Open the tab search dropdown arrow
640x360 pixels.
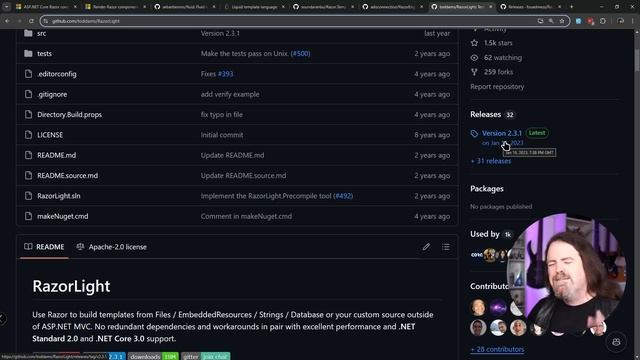7,7
